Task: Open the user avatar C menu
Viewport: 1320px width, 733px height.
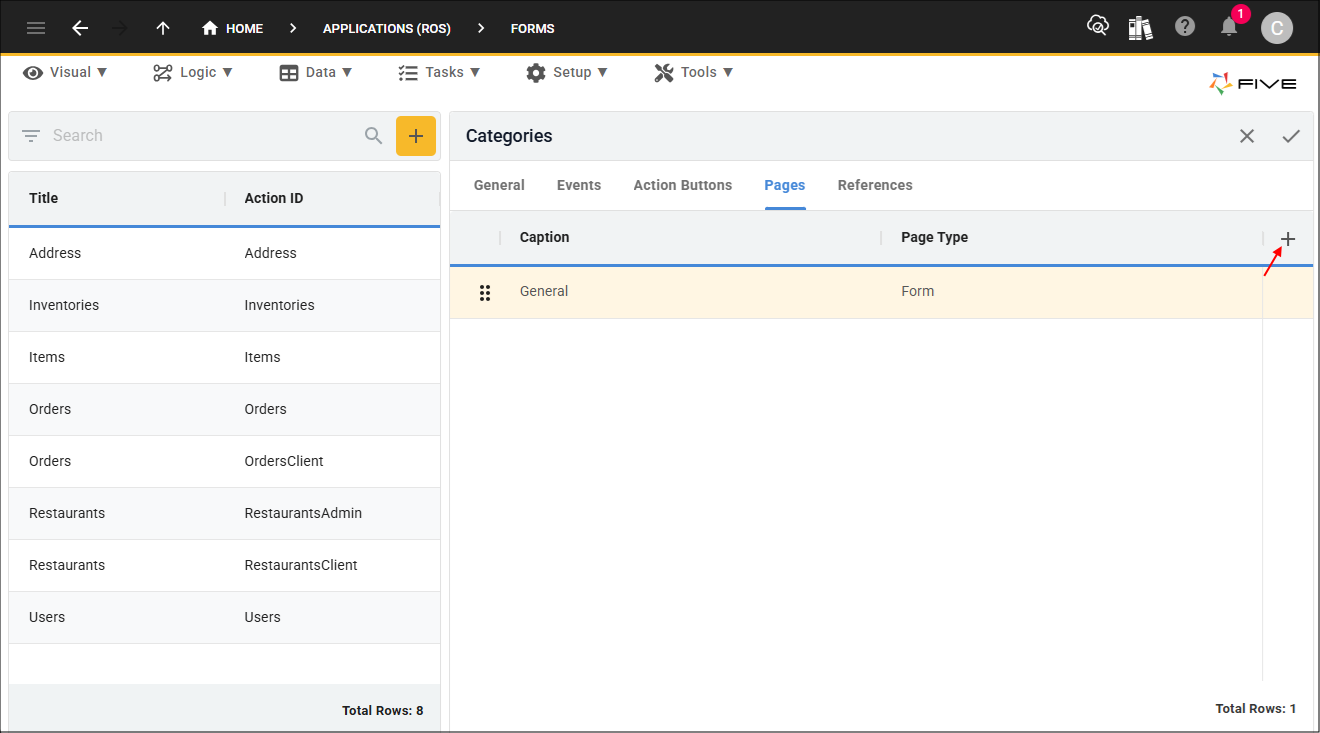Action: coord(1277,28)
